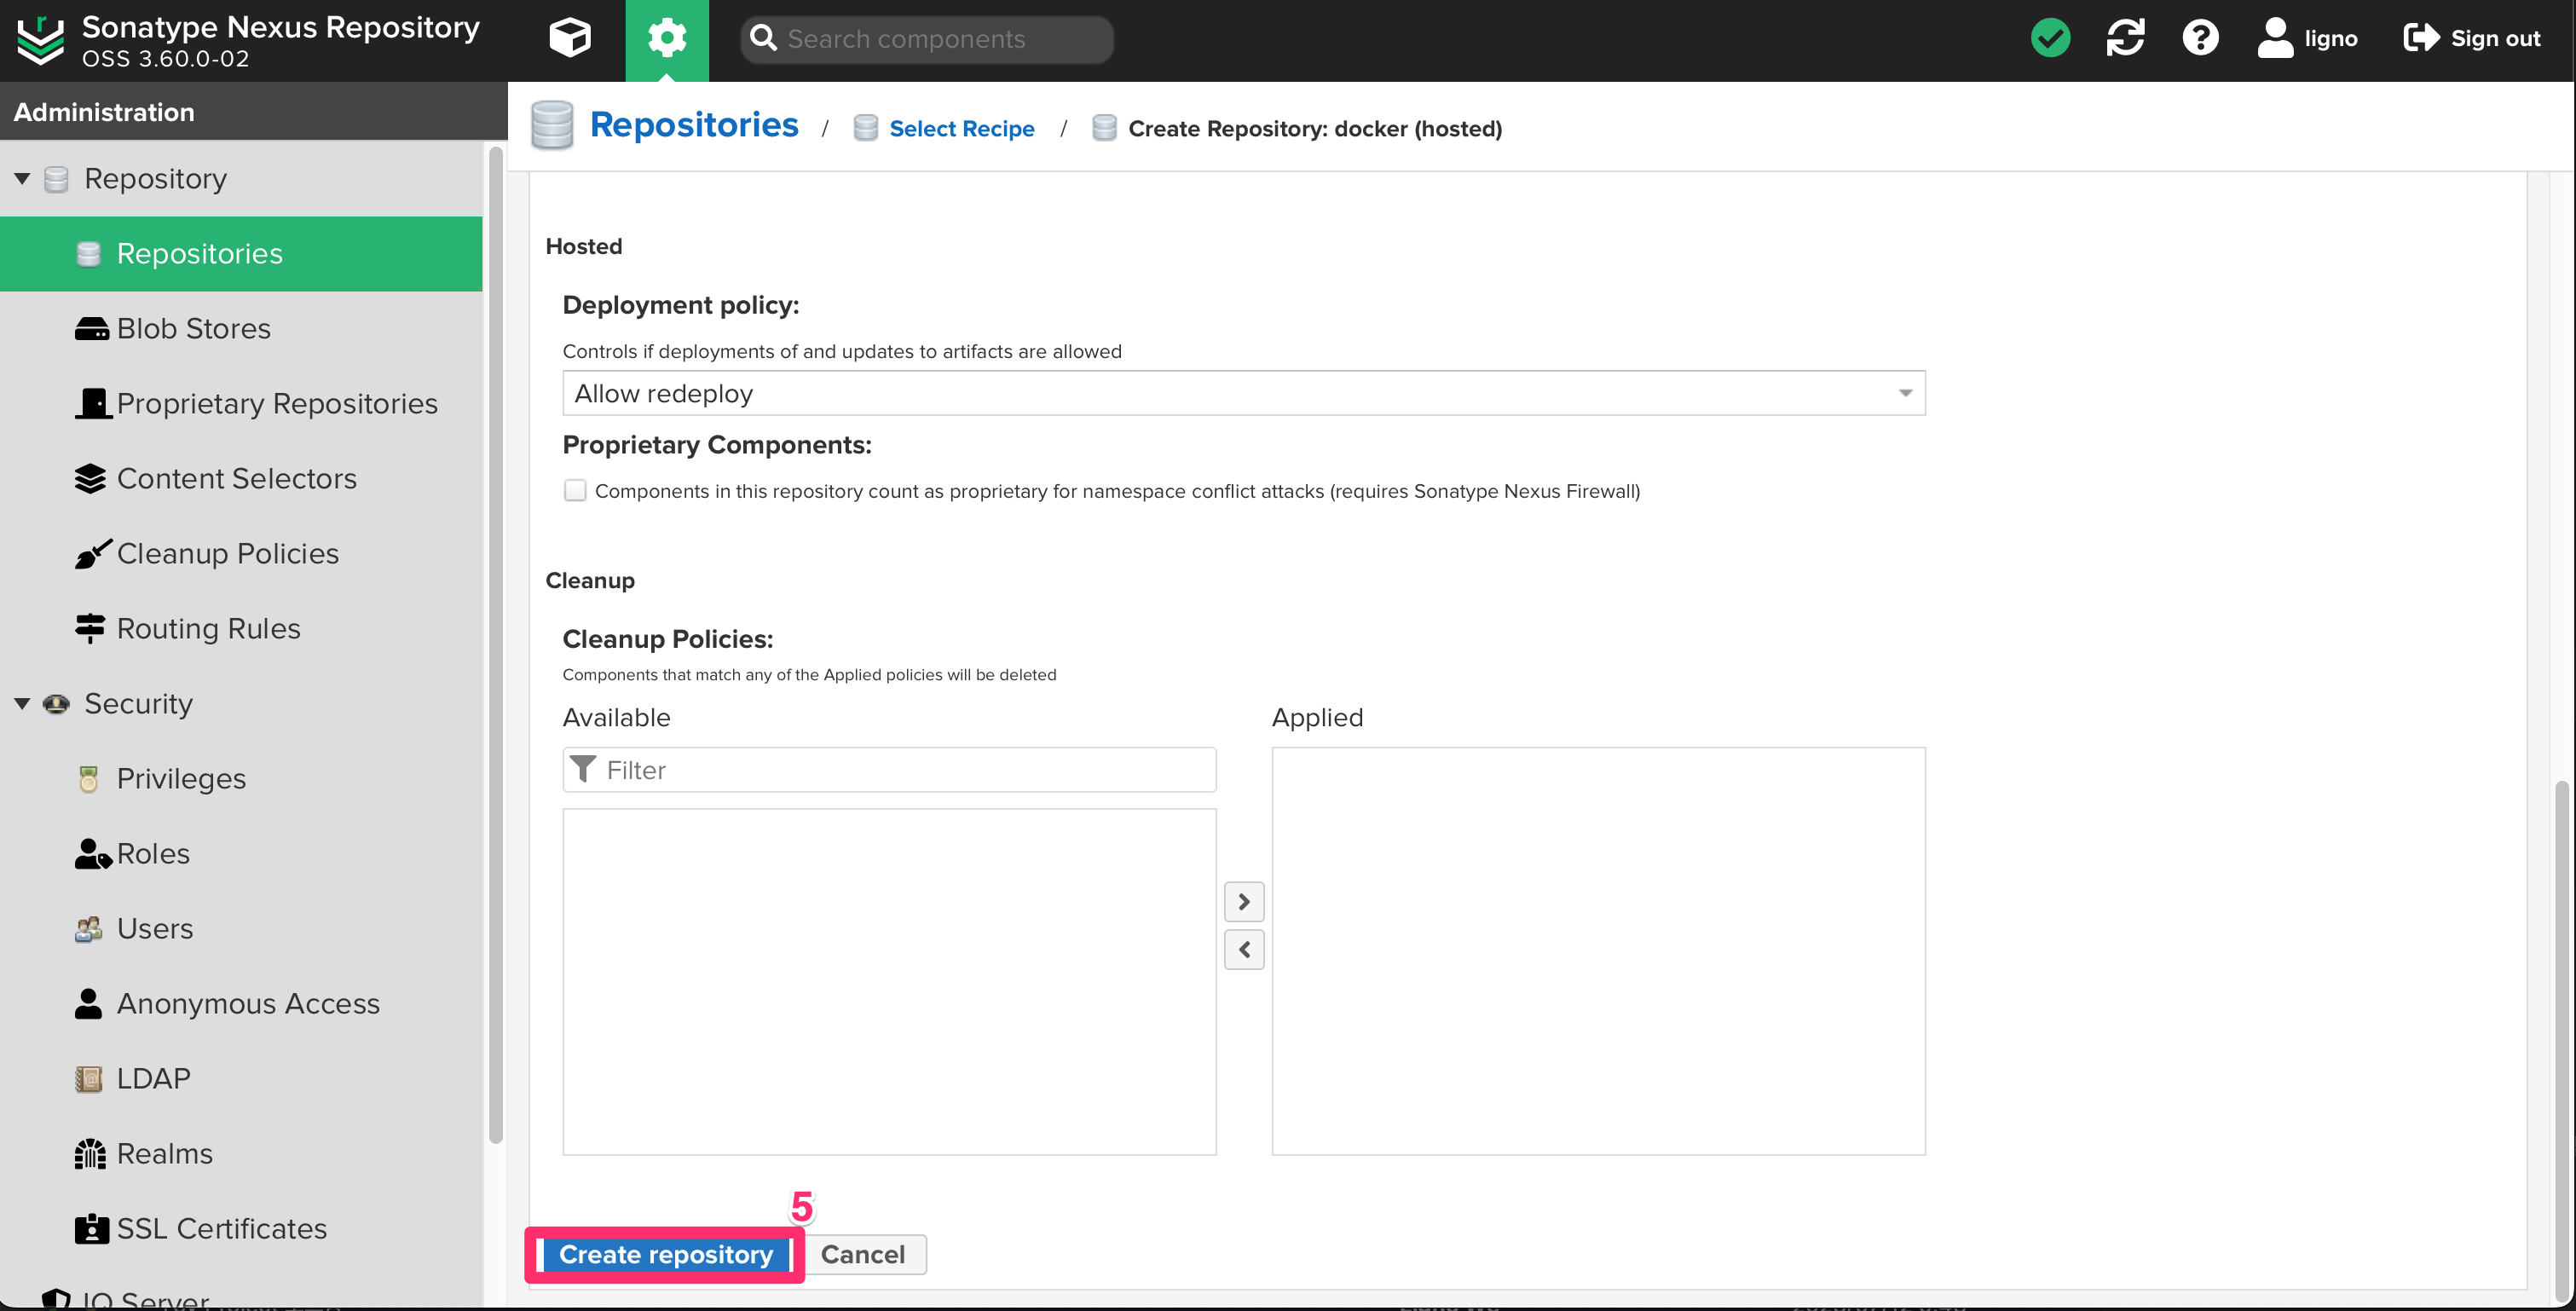Open the Browse mode cube icon
Image resolution: width=2576 pixels, height=1311 pixels.
569,39
